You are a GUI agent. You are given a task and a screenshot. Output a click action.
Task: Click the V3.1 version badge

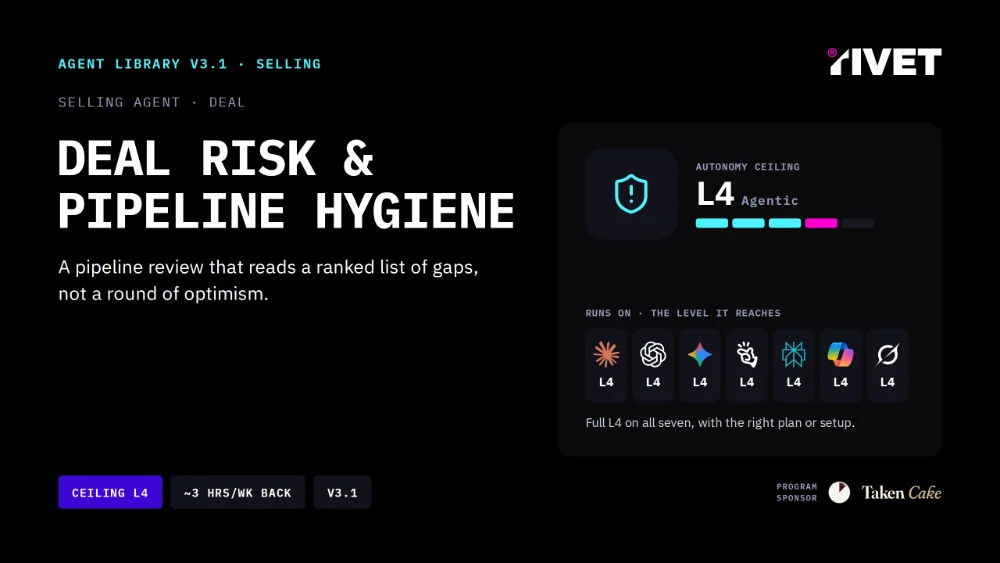[342, 492]
